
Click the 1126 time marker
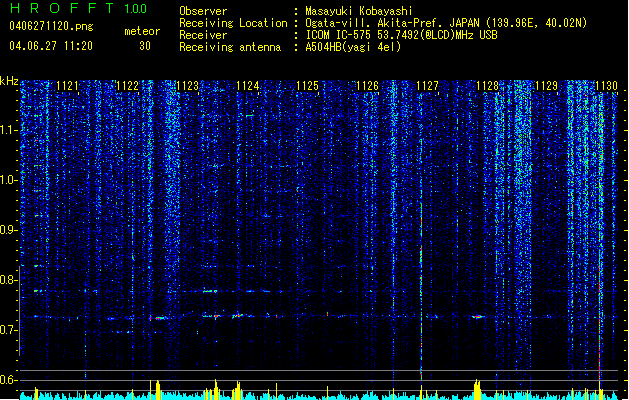[x=367, y=86]
